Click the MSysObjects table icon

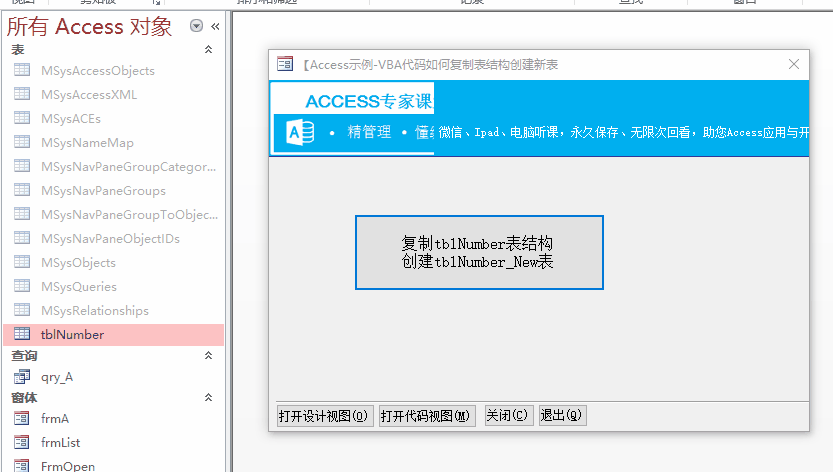point(22,262)
